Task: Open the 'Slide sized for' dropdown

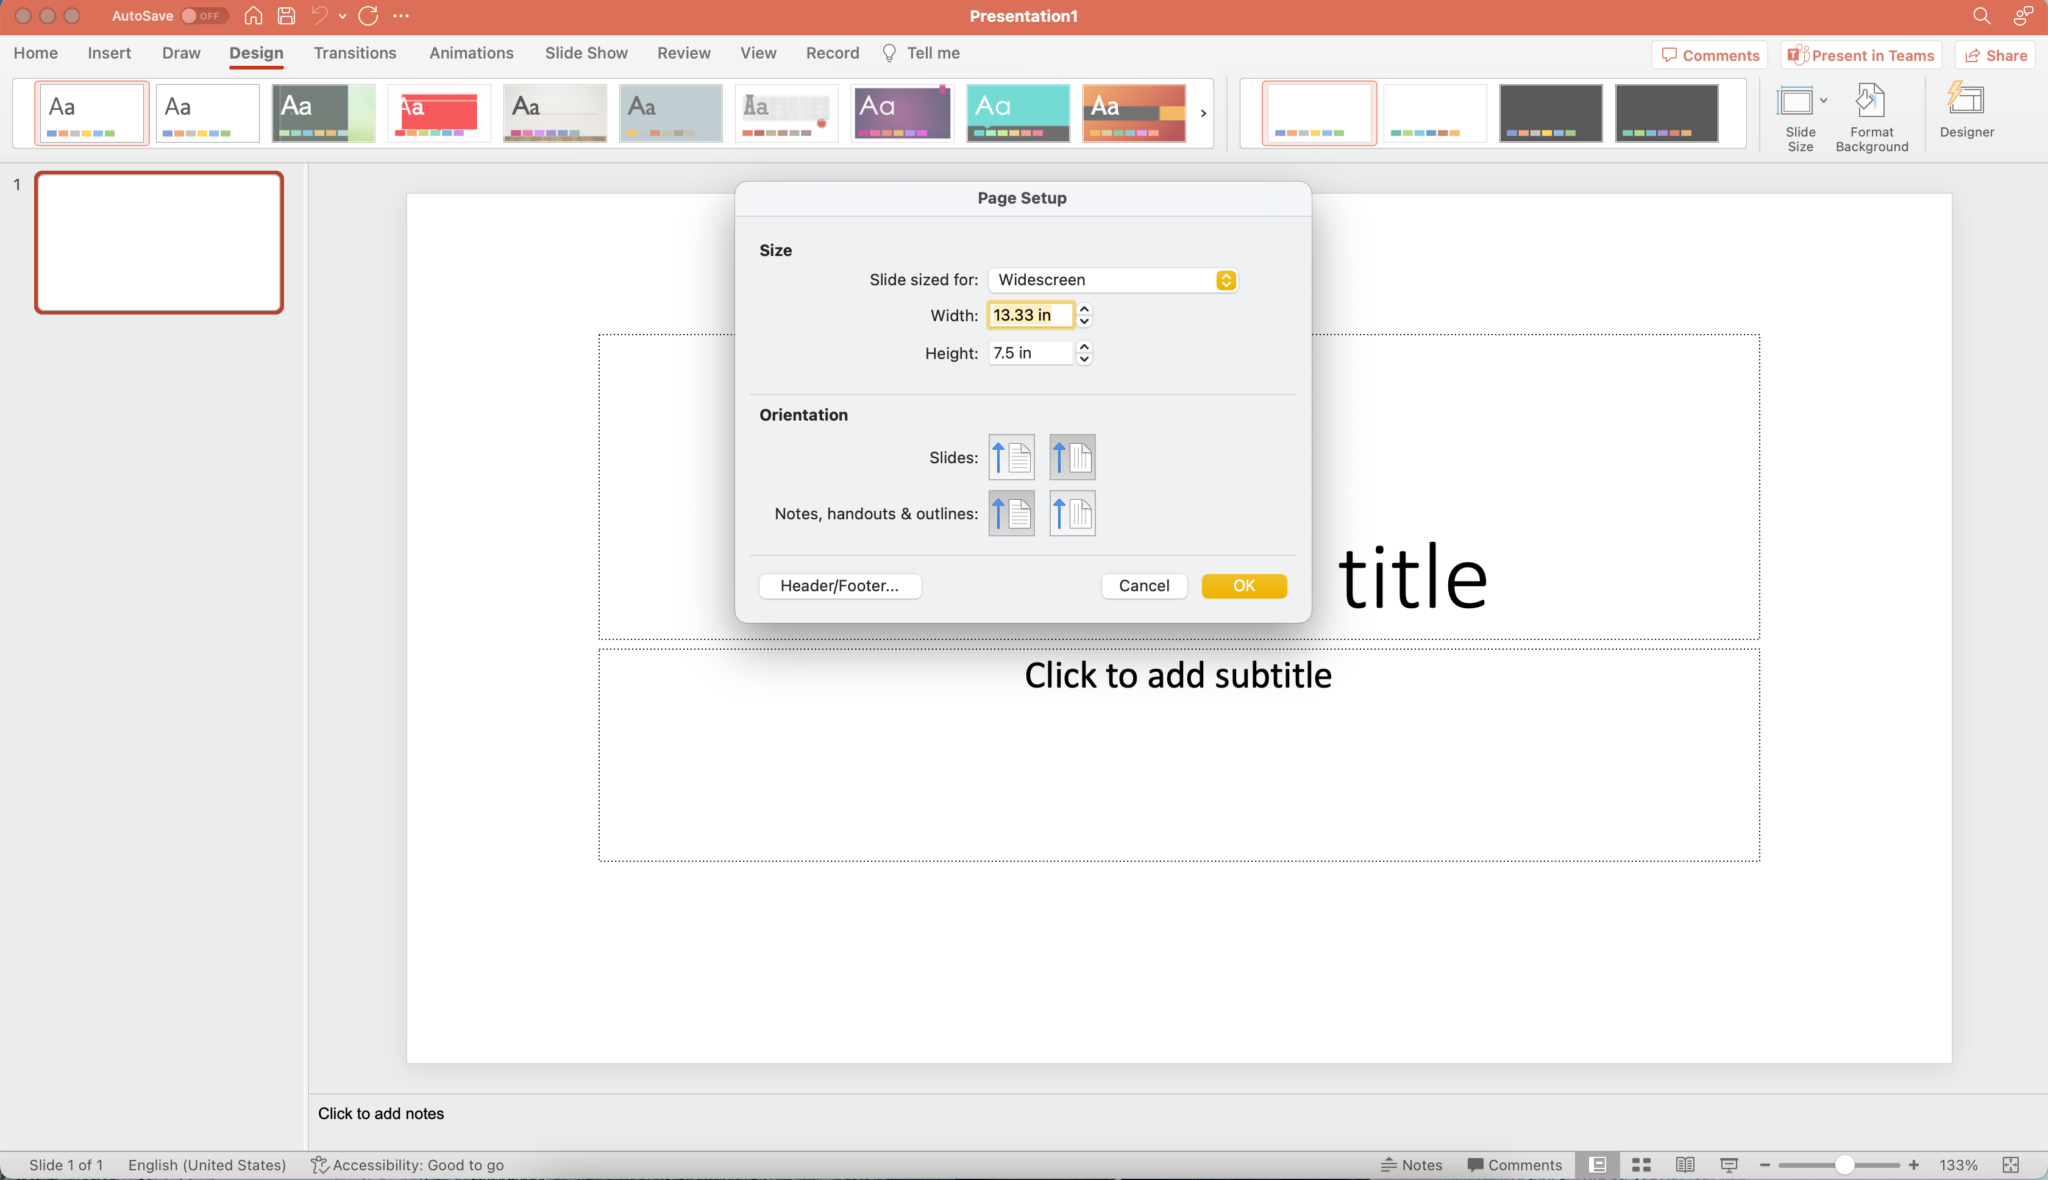Action: click(1112, 280)
